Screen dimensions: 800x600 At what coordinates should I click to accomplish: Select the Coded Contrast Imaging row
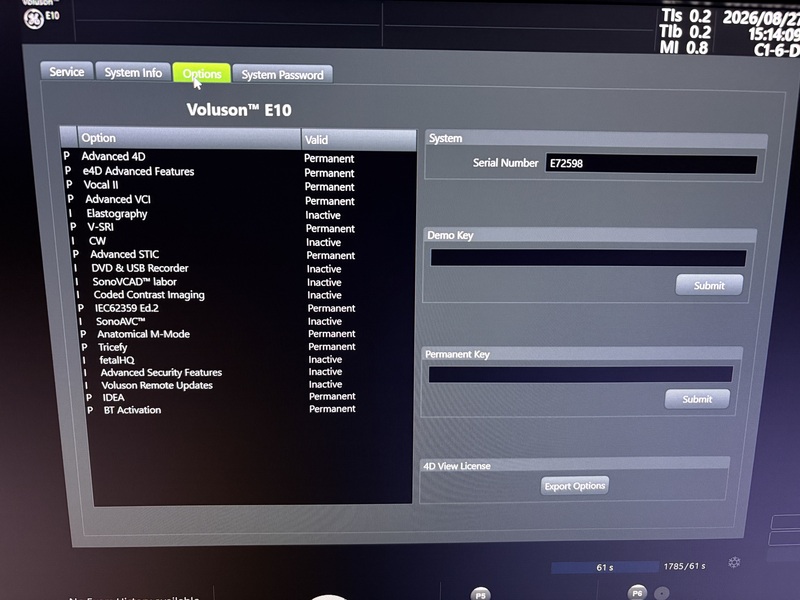244,295
